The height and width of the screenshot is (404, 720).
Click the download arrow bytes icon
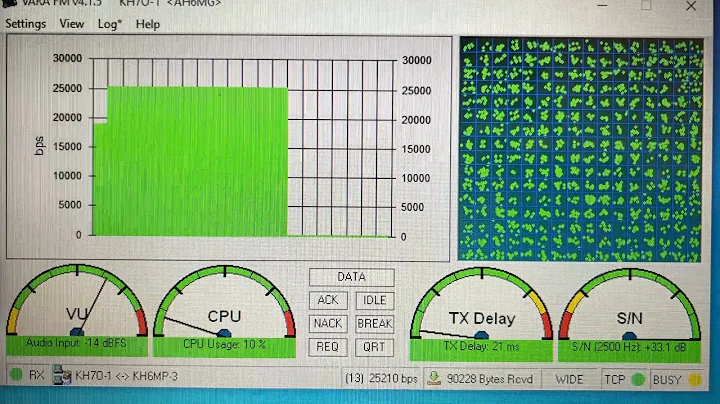433,378
